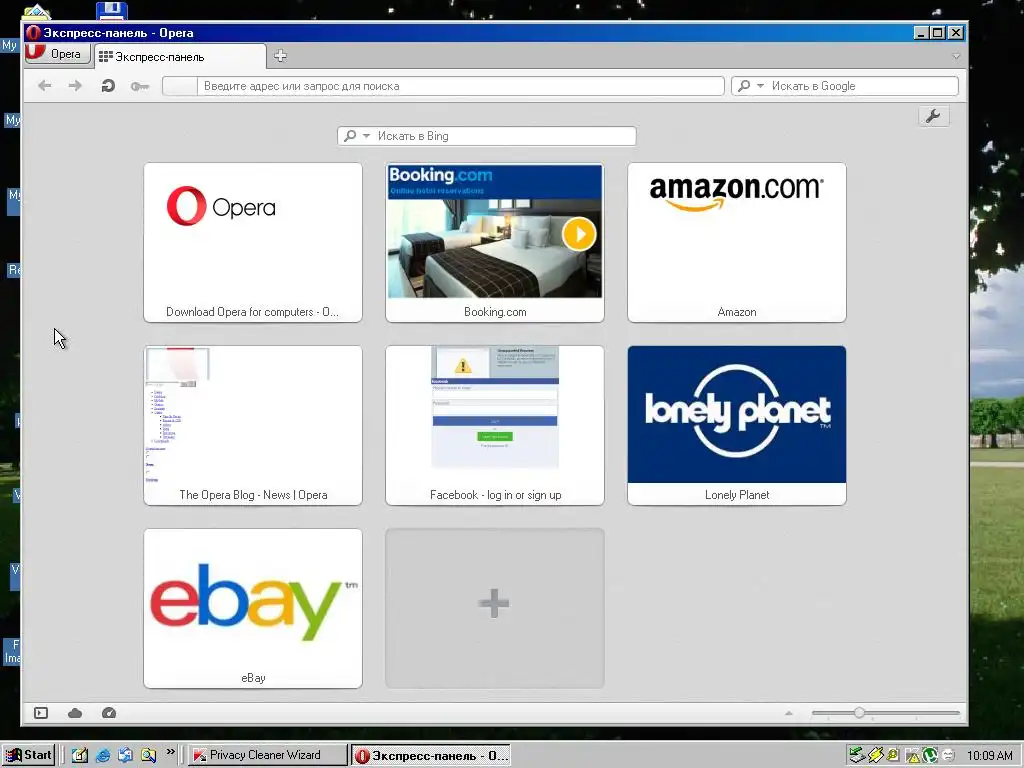Viewport: 1024px width, 768px height.
Task: Open the closed tabs arrow at tab bar end
Action: click(x=956, y=56)
